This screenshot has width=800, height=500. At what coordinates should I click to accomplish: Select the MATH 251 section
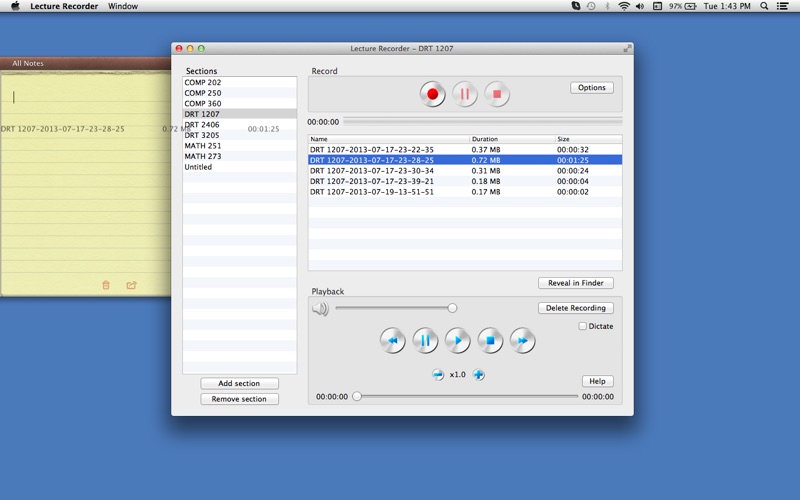pyautogui.click(x=239, y=146)
